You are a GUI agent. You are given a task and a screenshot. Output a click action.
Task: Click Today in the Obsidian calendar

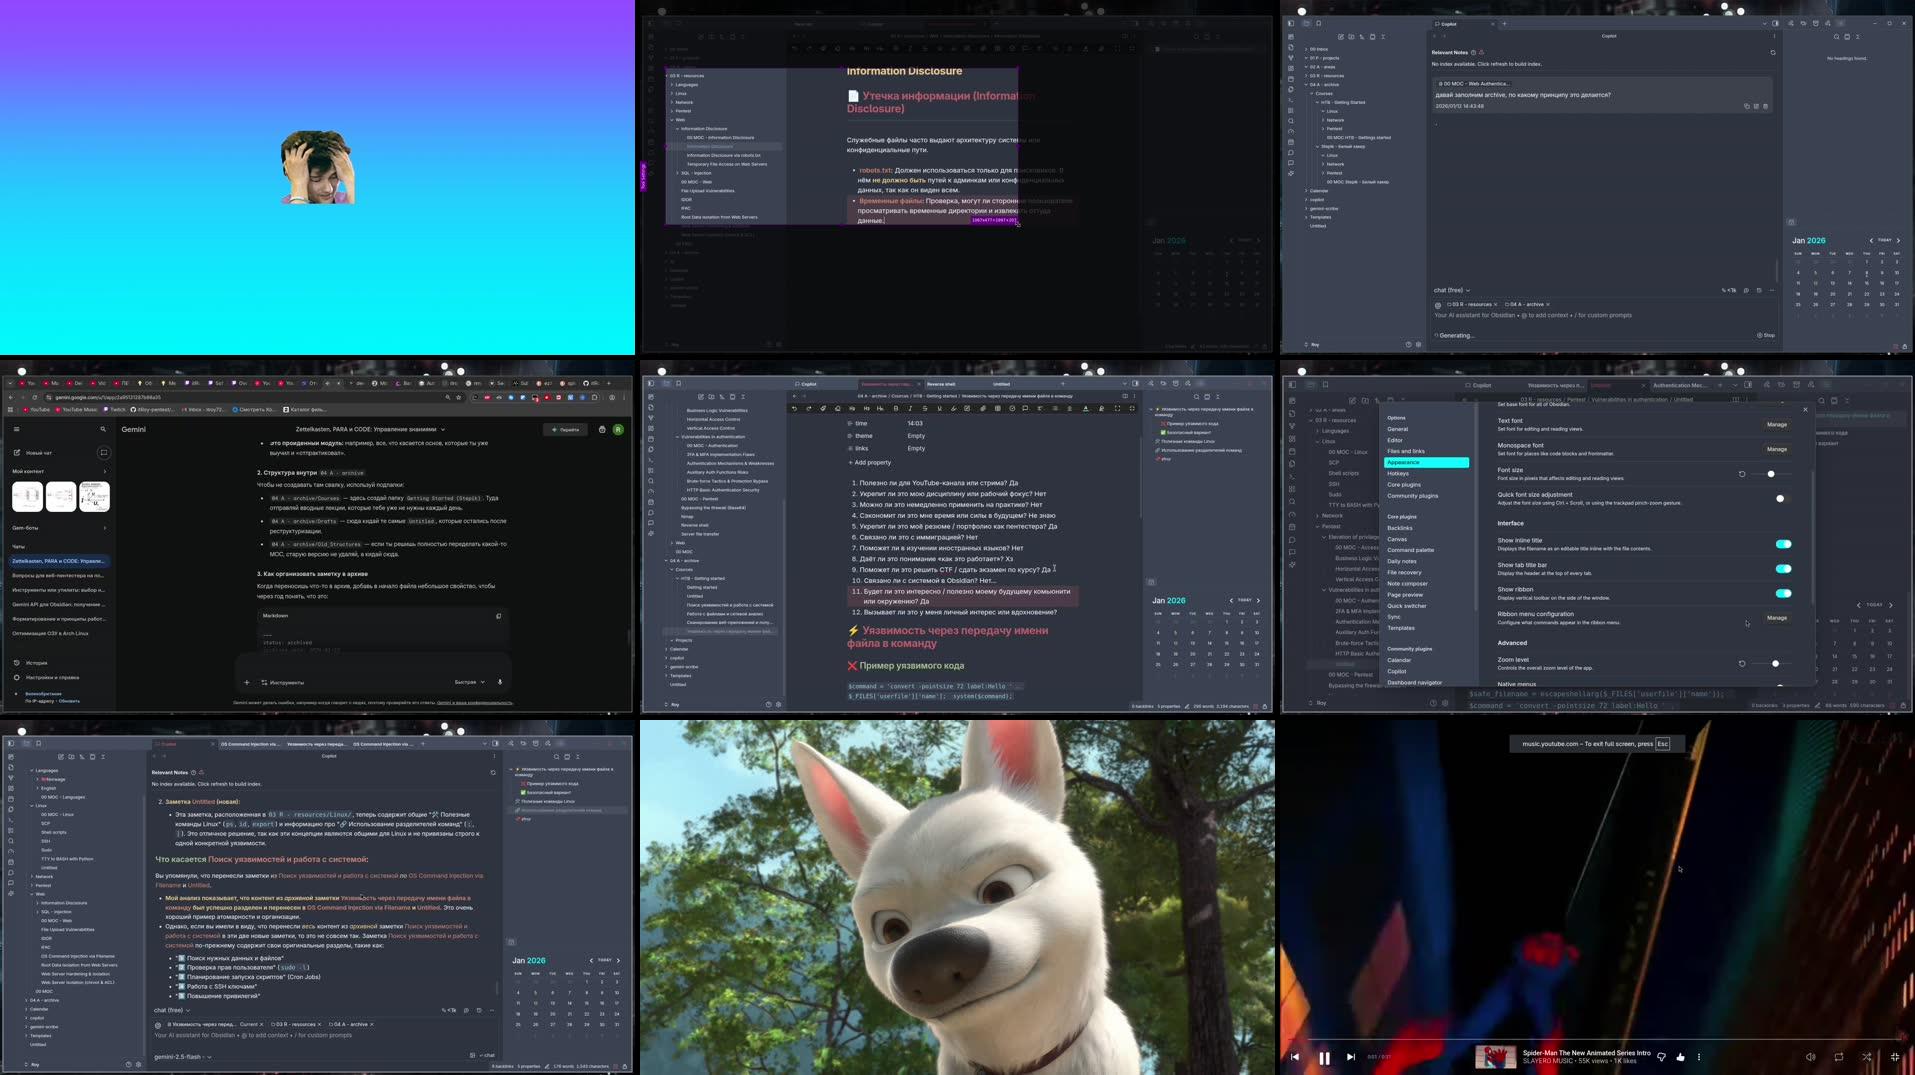tap(1244, 600)
